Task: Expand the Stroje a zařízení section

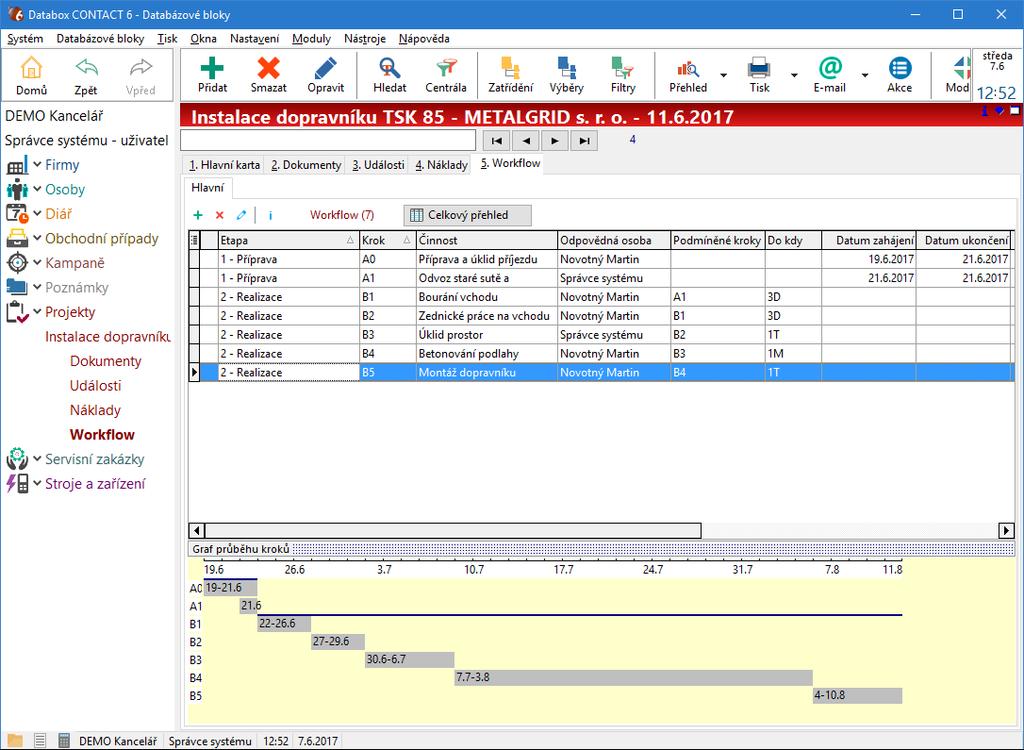Action: (x=37, y=483)
